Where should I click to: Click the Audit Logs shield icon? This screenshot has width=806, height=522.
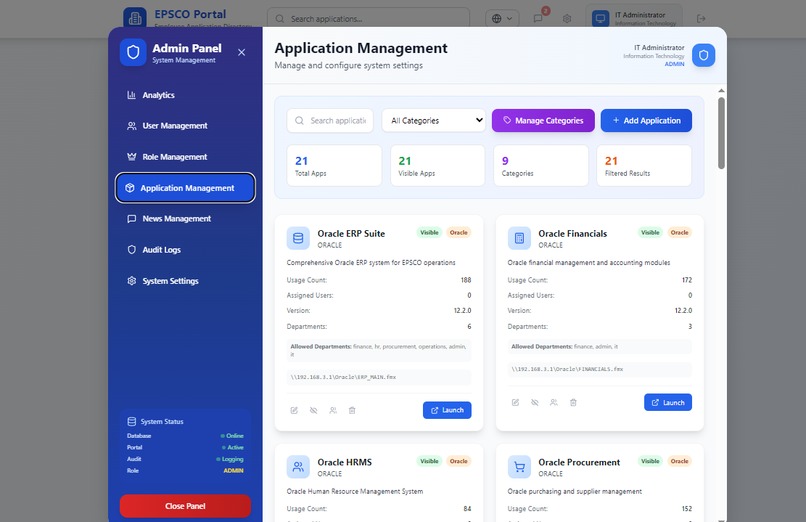[132, 250]
